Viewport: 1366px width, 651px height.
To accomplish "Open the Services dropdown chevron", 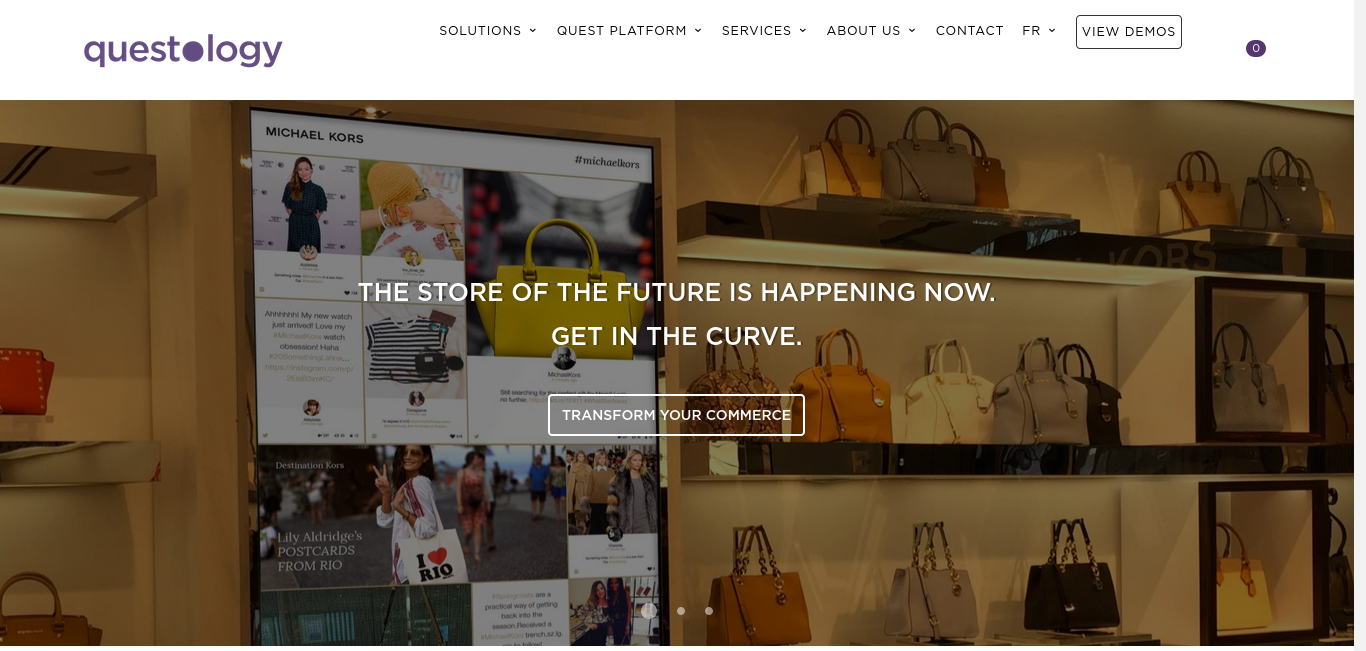I will pyautogui.click(x=803, y=31).
